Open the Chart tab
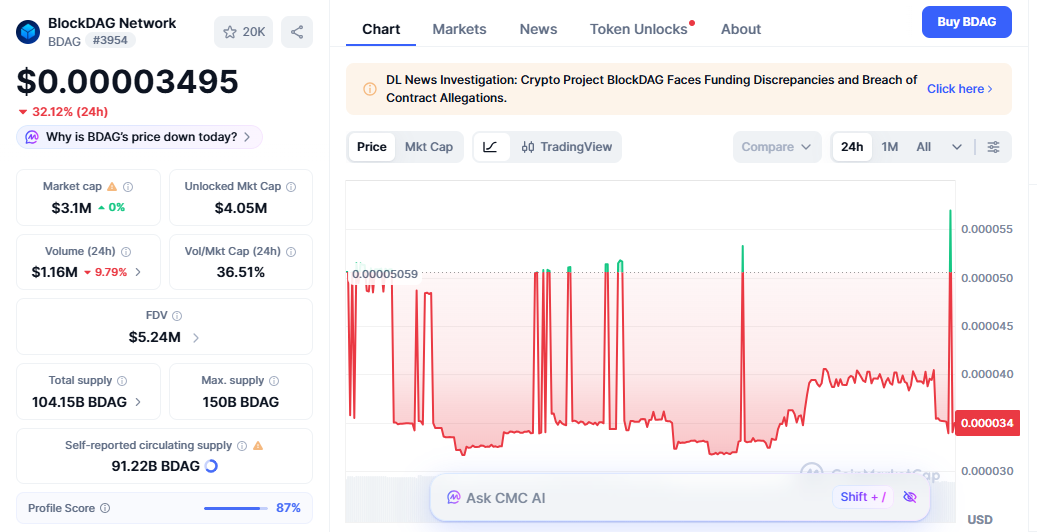1037x532 pixels. pos(381,29)
